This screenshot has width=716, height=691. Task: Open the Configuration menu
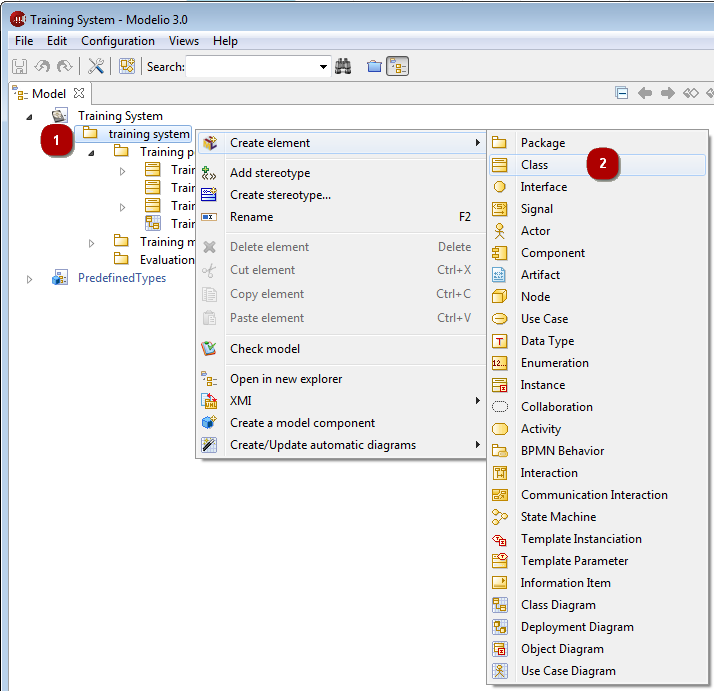pyautogui.click(x=117, y=41)
